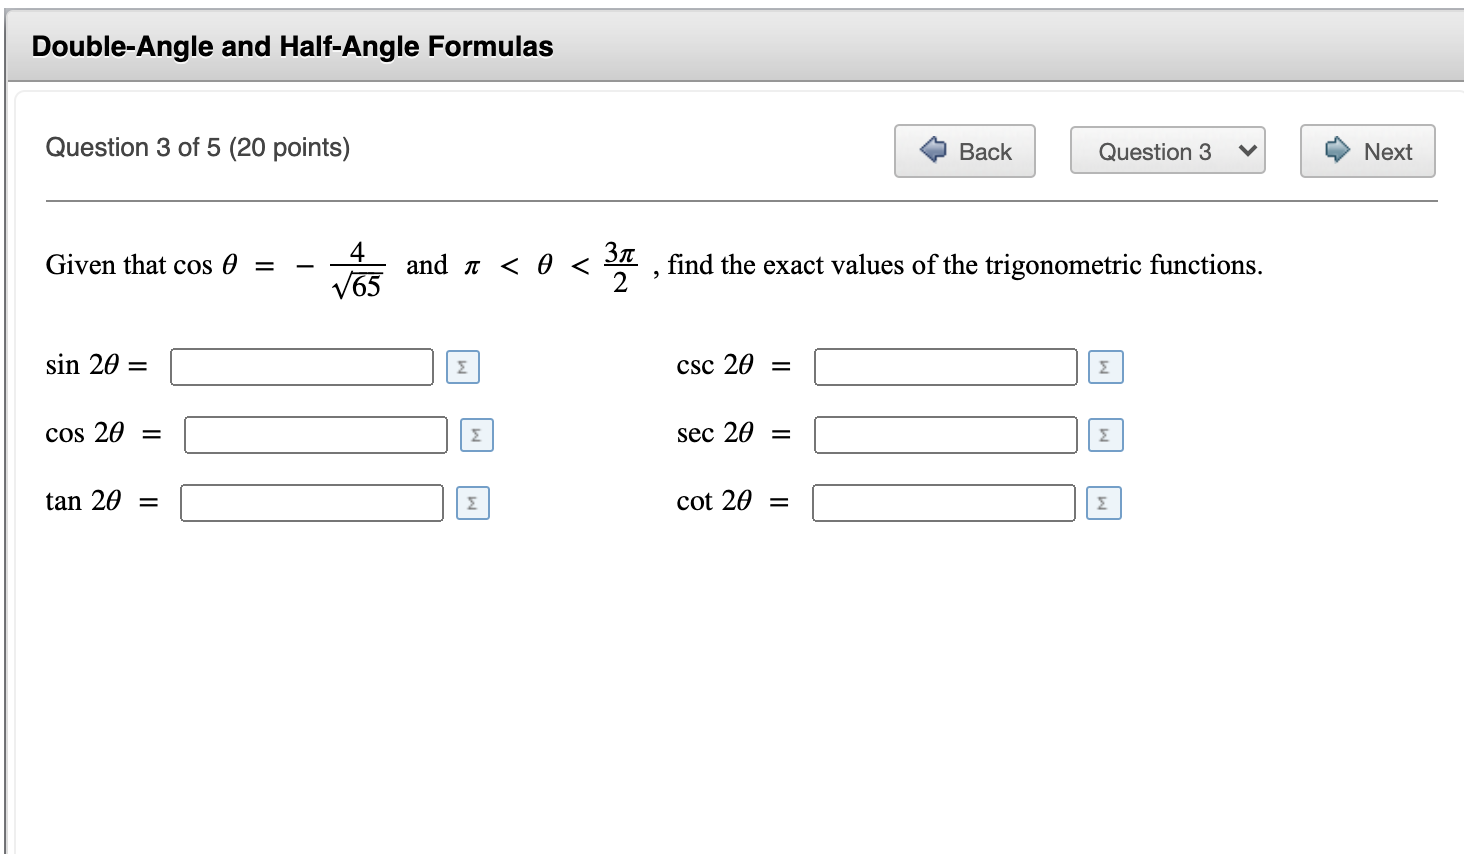Open the symbol entry tool for tan 2θ

(x=471, y=503)
